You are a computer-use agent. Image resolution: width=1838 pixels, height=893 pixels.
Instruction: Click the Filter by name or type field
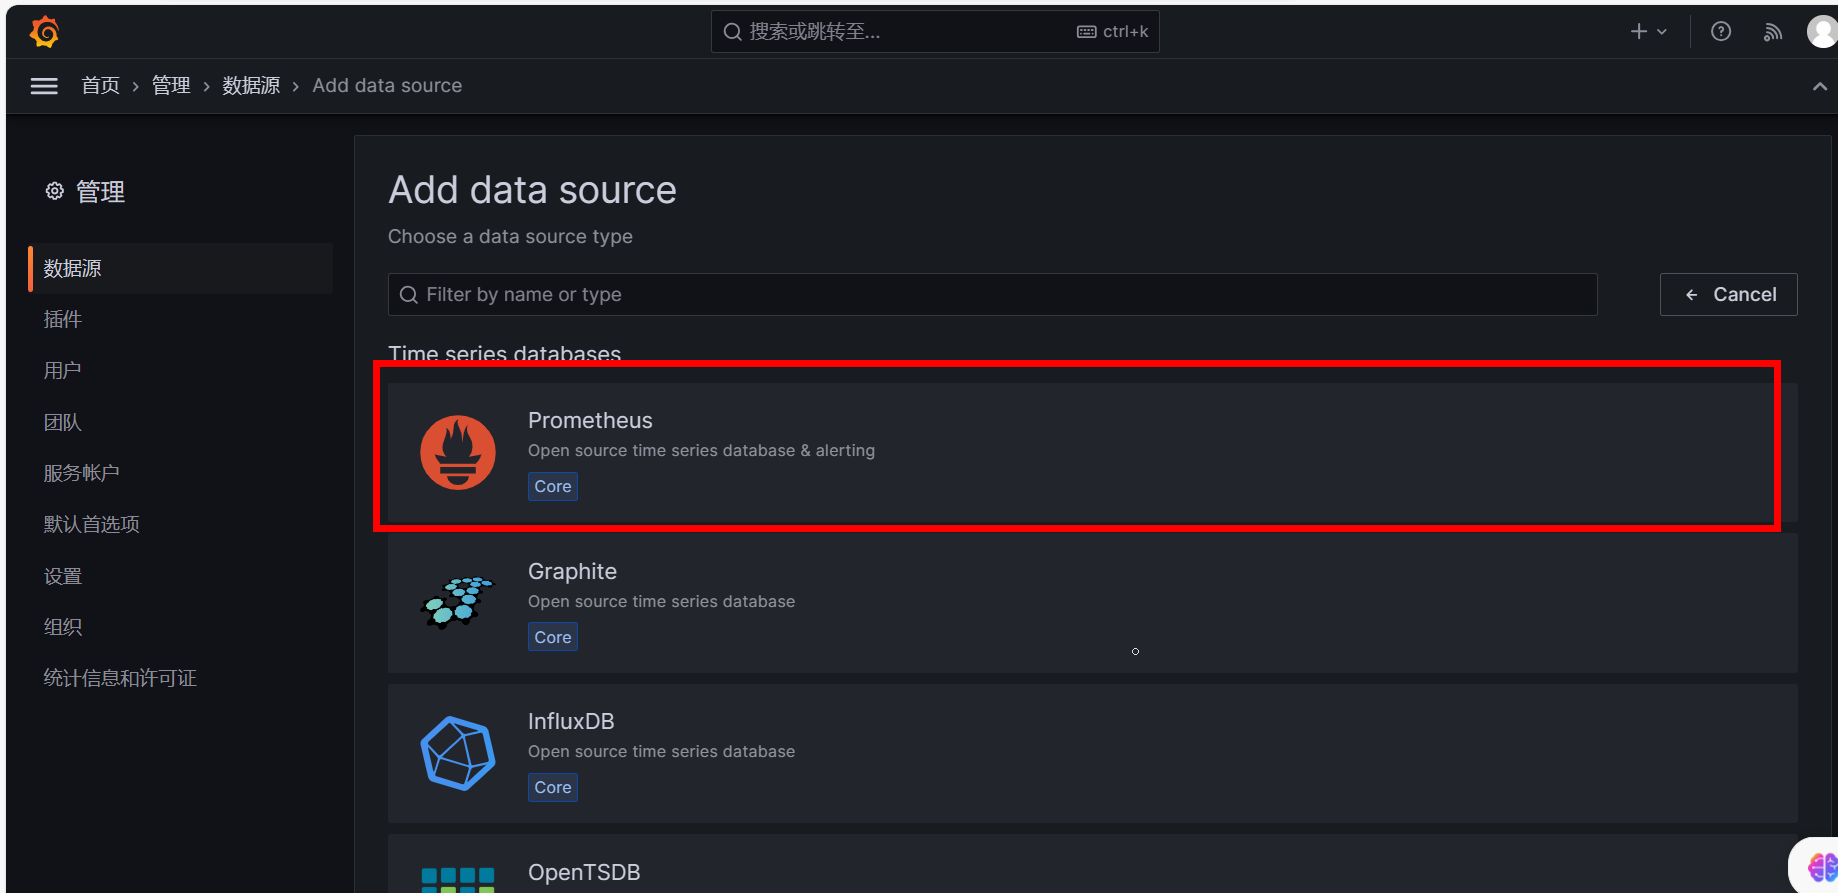click(992, 295)
